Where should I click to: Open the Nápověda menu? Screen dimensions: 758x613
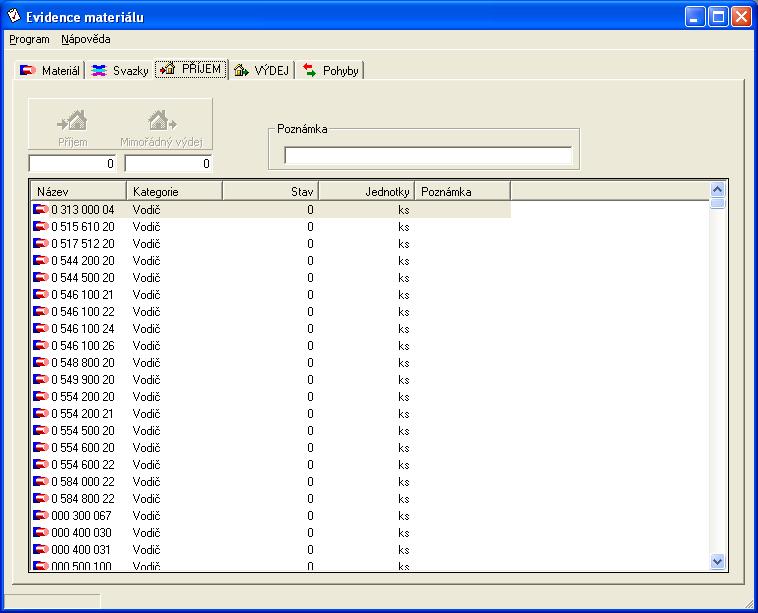coord(86,40)
